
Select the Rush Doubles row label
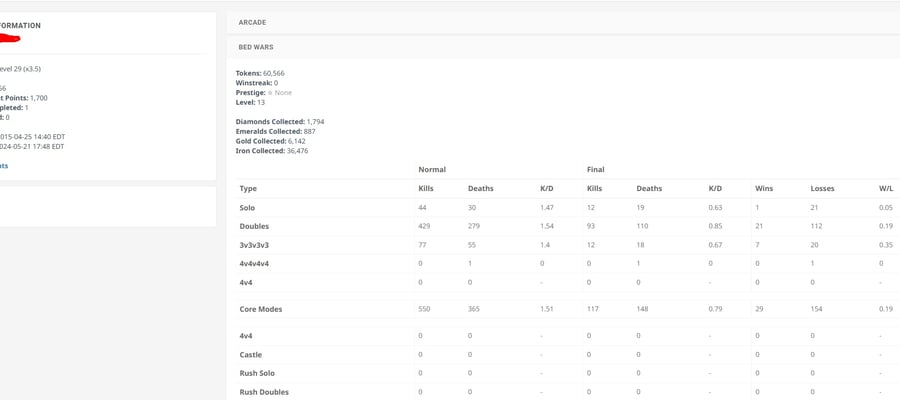pos(264,392)
